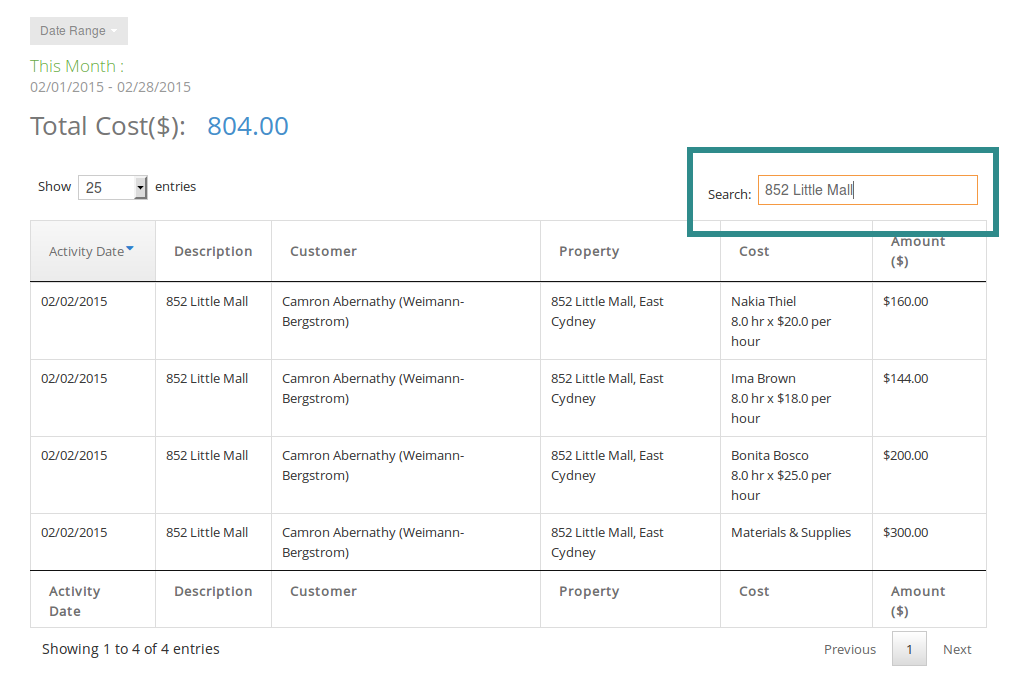Sort by the Property column header
The height and width of the screenshot is (688, 1010).
[x=630, y=251]
